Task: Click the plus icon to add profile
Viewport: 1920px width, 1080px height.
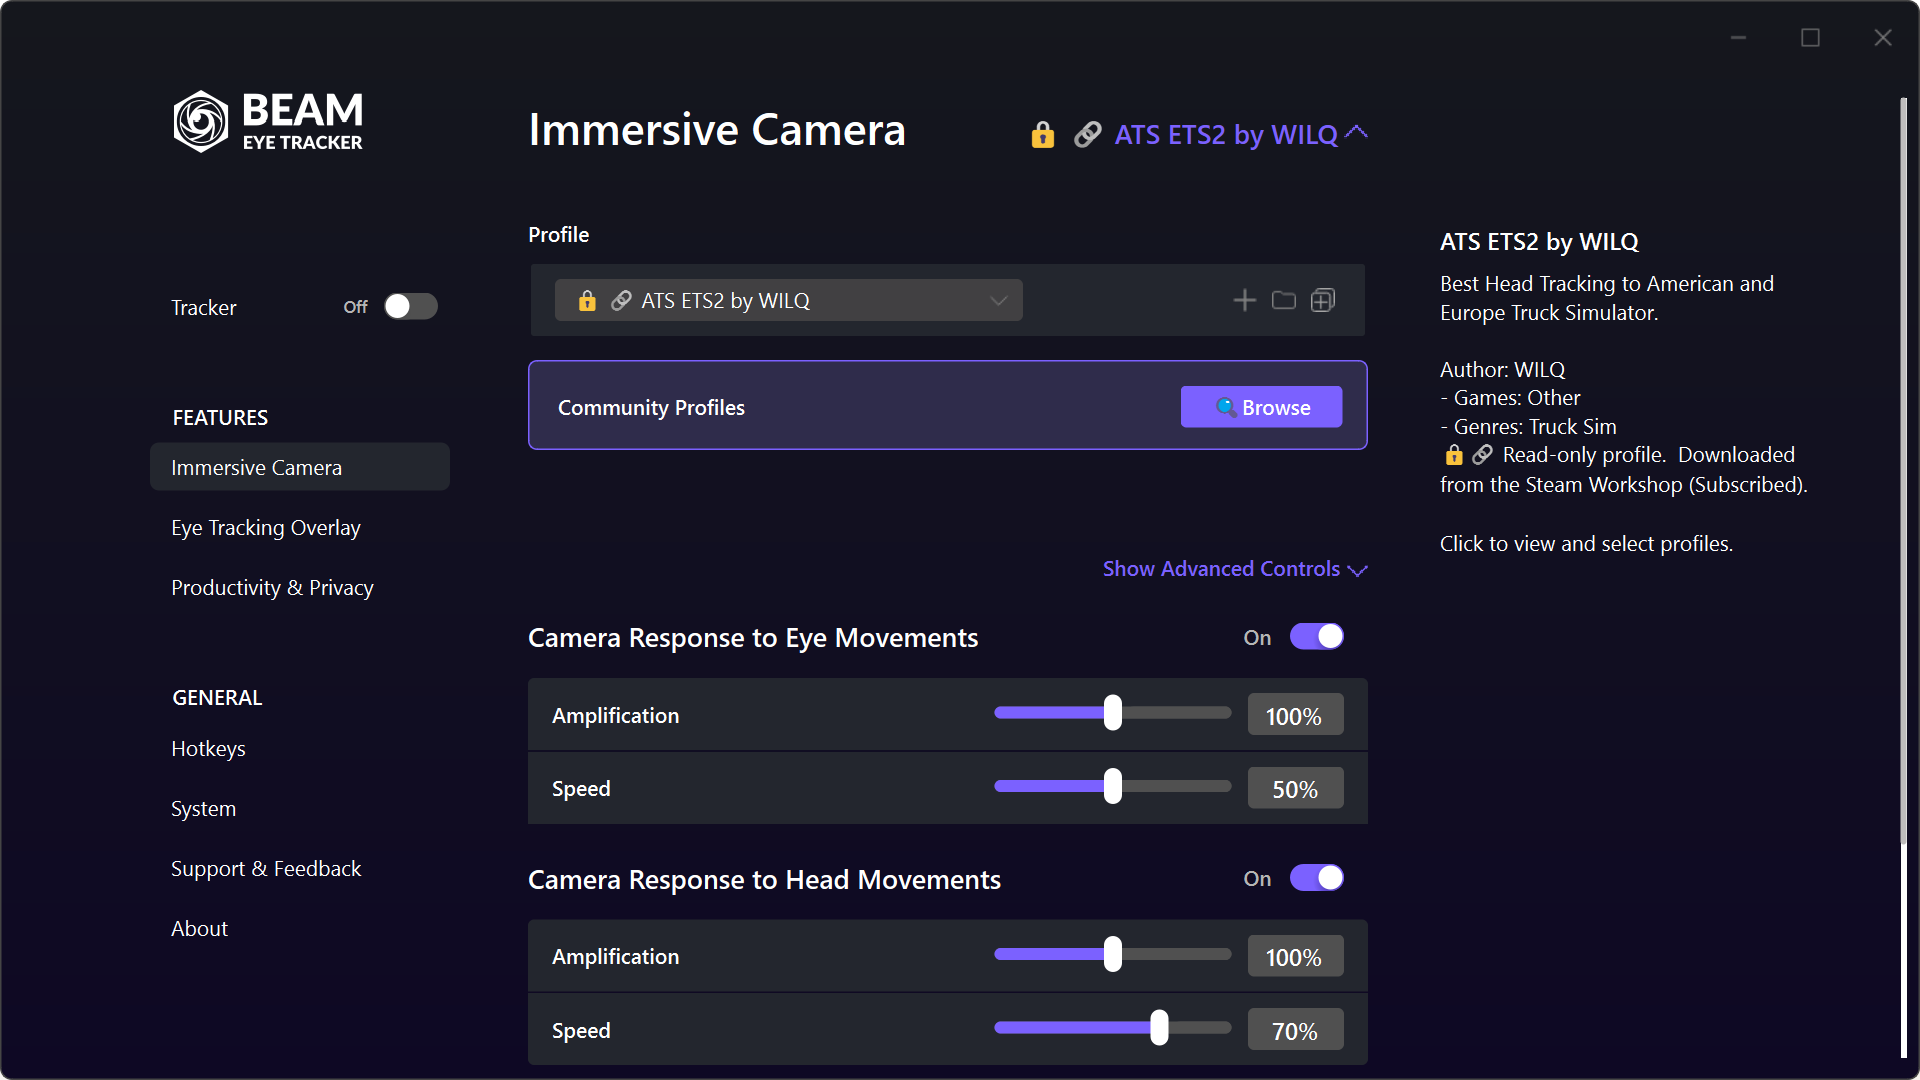Action: 1244,300
